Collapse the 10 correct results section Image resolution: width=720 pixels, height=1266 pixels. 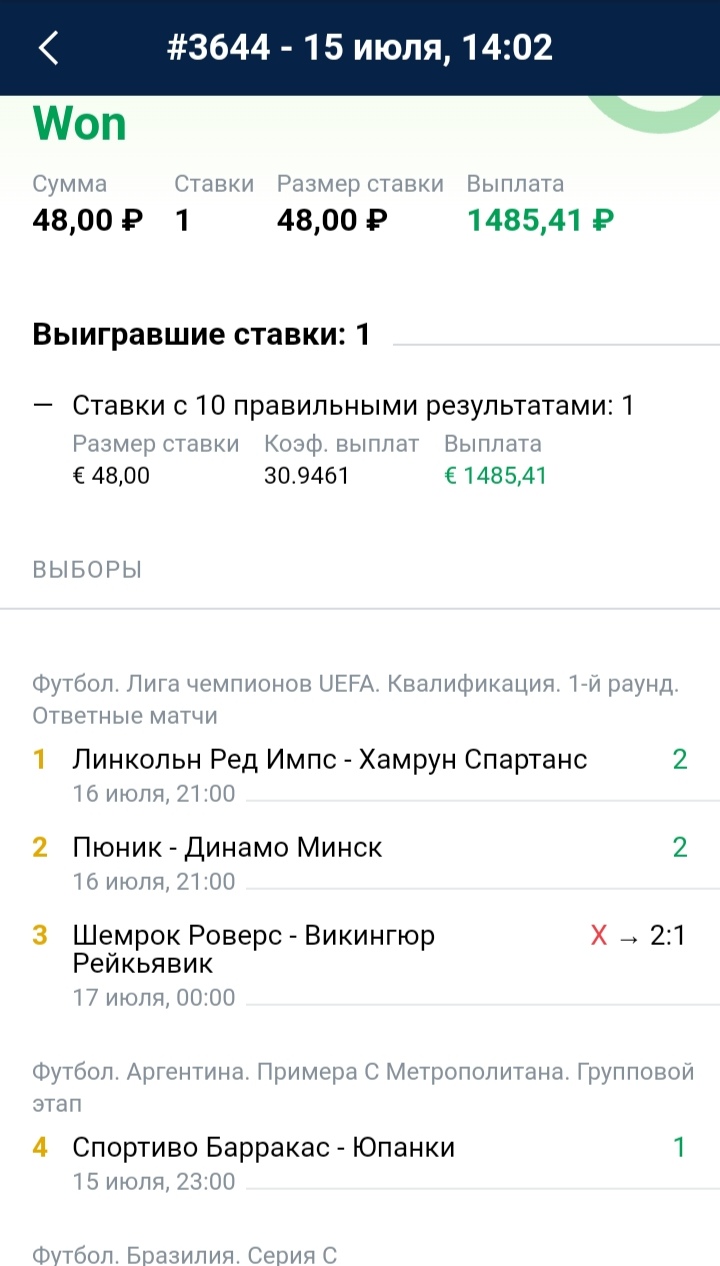tap(42, 406)
